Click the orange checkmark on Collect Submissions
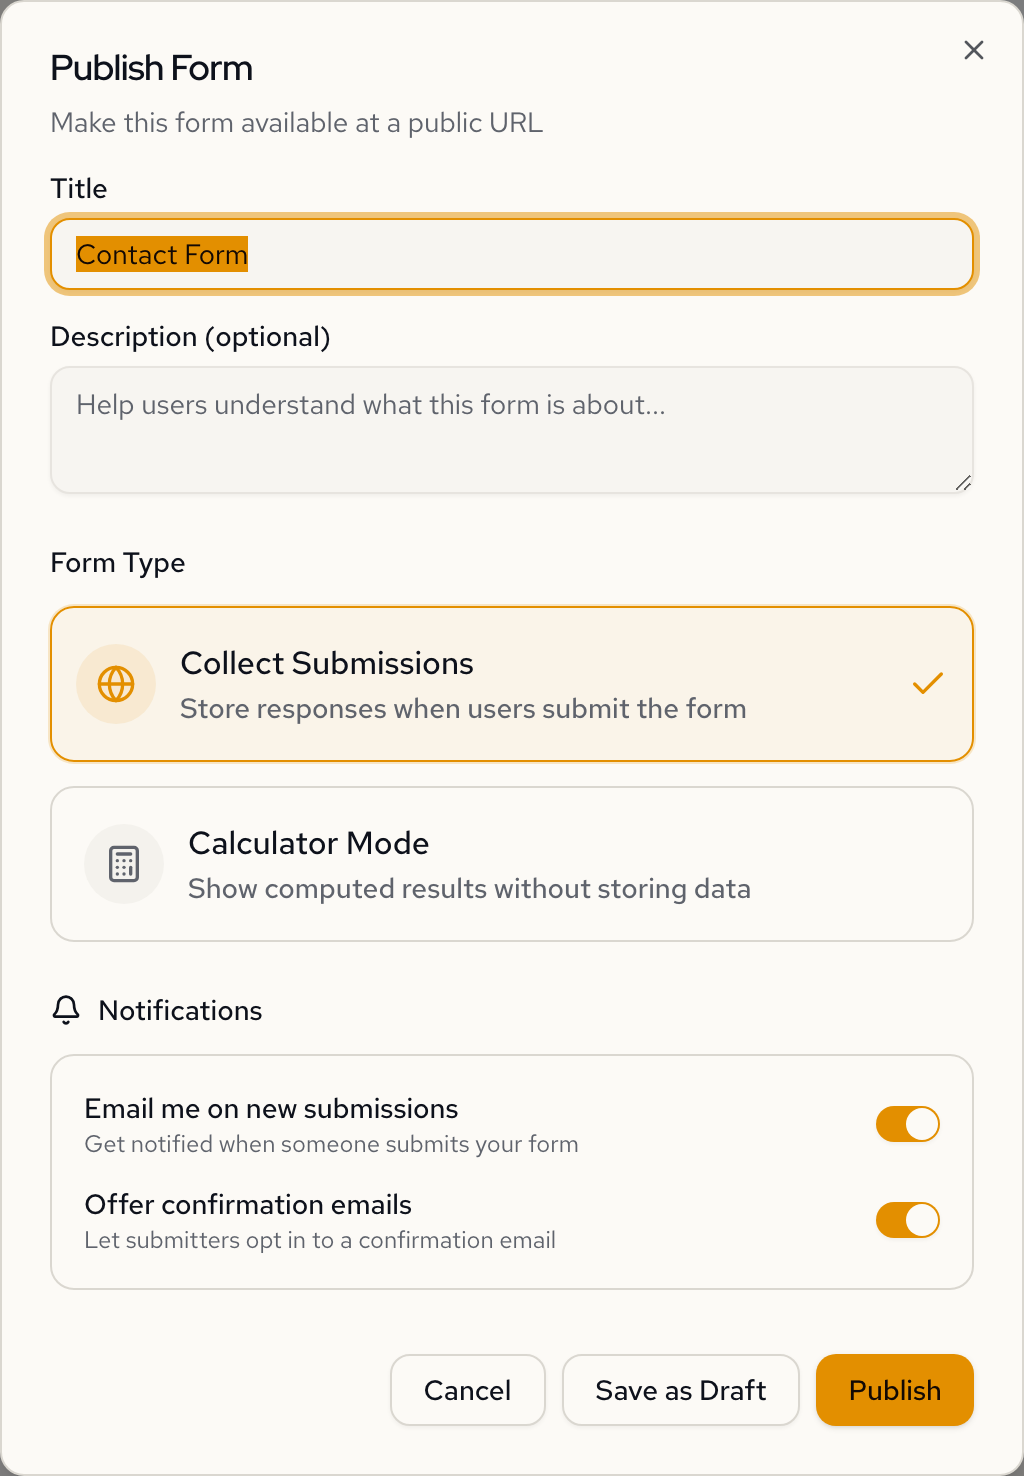 (927, 683)
